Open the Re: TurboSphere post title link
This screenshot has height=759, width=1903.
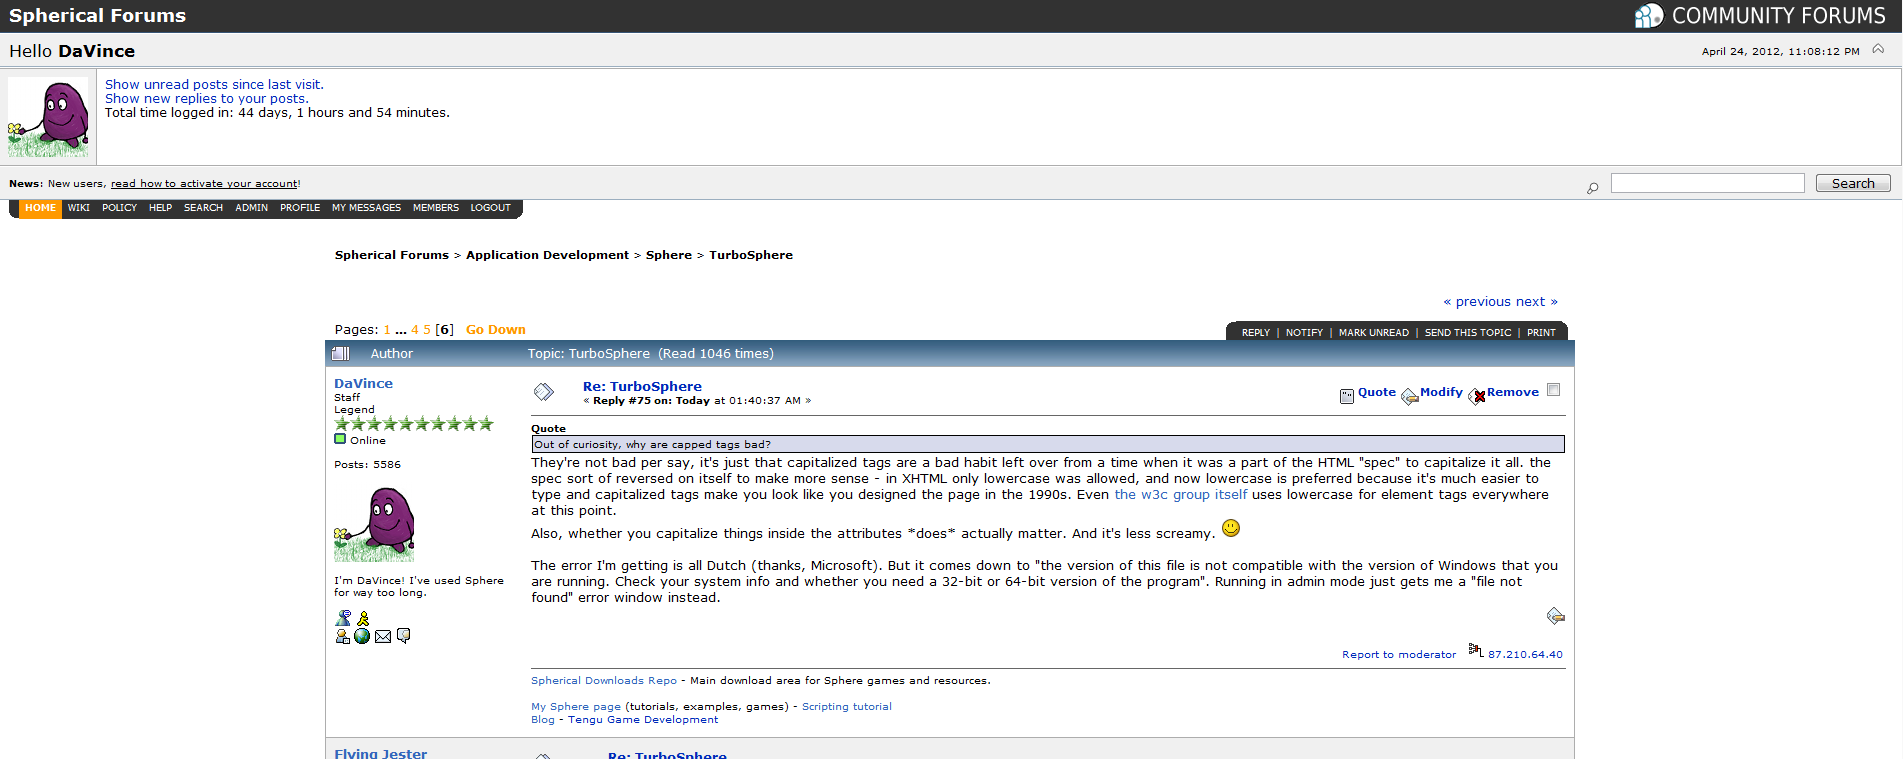tap(642, 387)
